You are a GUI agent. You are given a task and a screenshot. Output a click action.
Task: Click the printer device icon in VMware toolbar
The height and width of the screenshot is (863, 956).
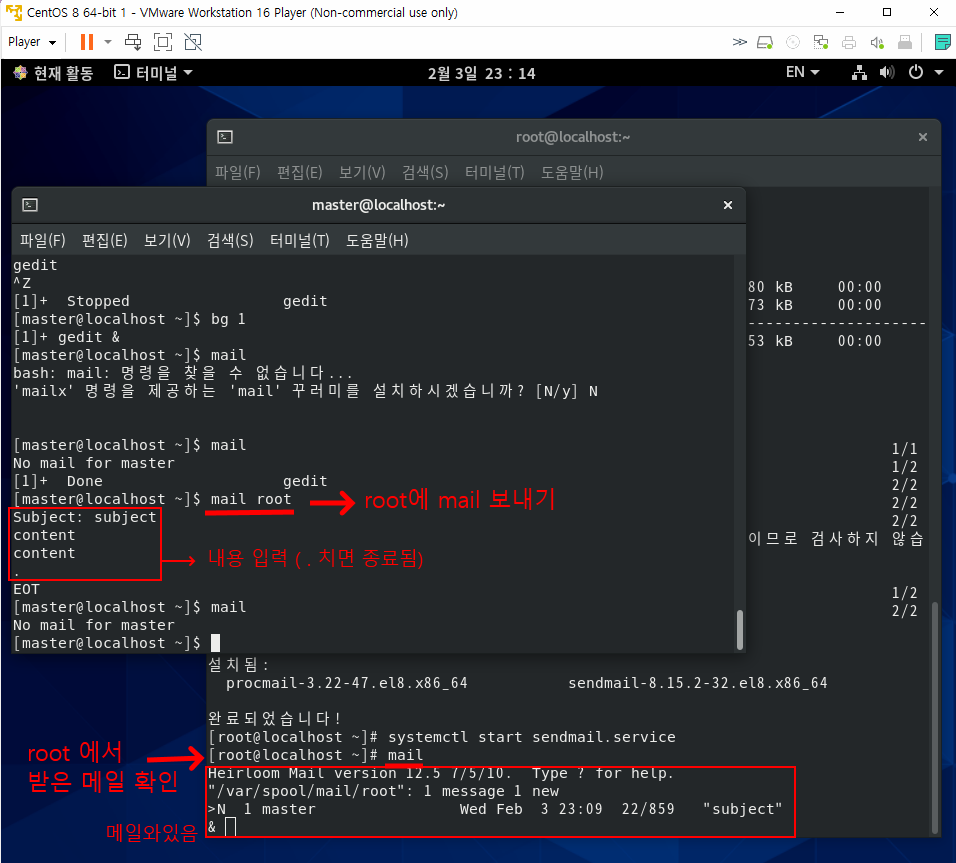[849, 42]
